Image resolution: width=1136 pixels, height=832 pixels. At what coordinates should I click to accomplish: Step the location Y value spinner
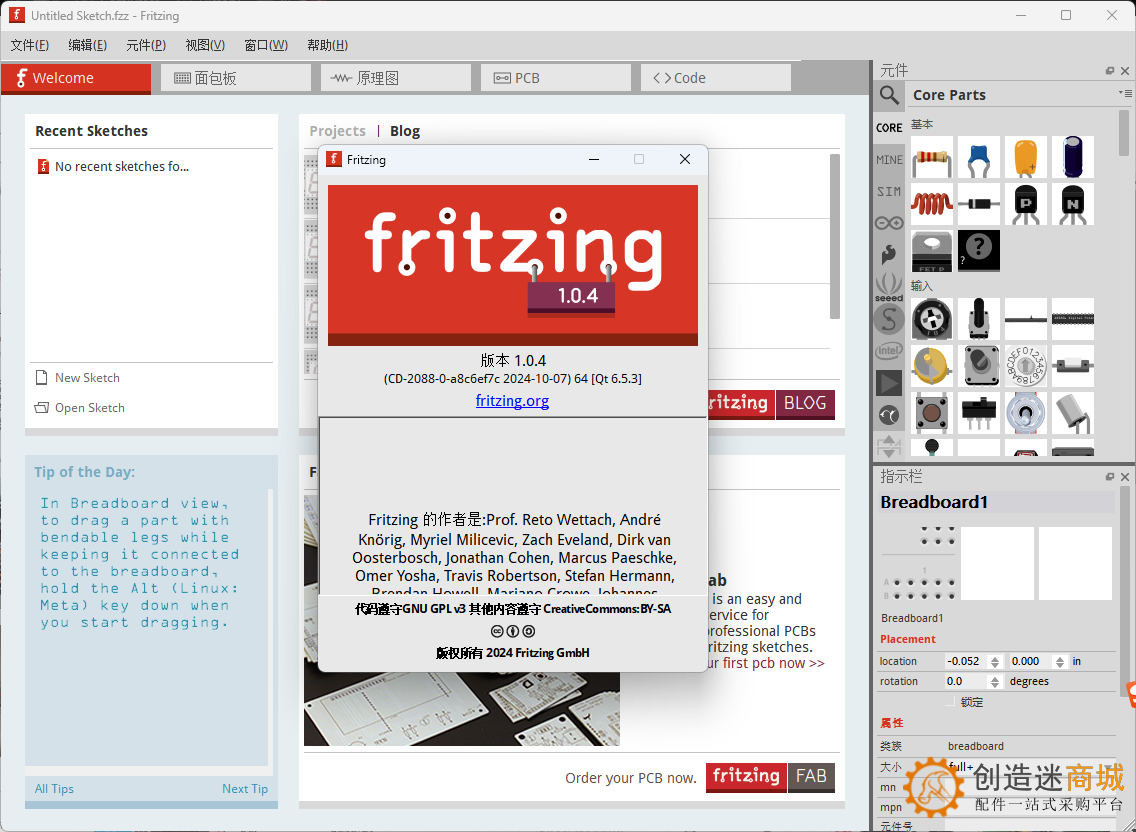tap(1060, 662)
